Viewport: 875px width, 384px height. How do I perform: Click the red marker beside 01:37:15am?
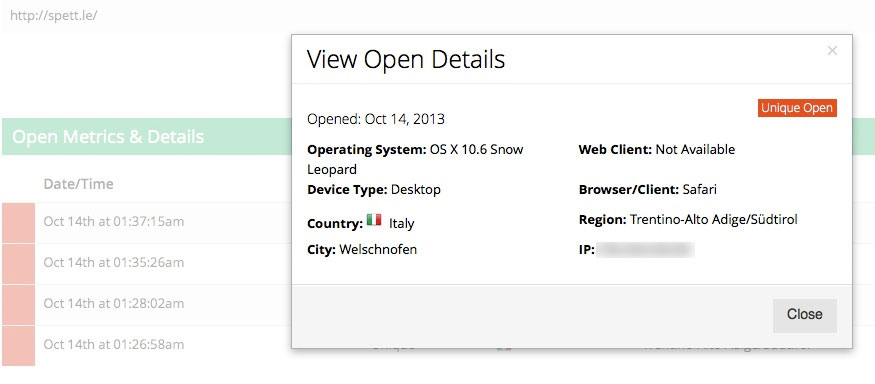tap(18, 223)
